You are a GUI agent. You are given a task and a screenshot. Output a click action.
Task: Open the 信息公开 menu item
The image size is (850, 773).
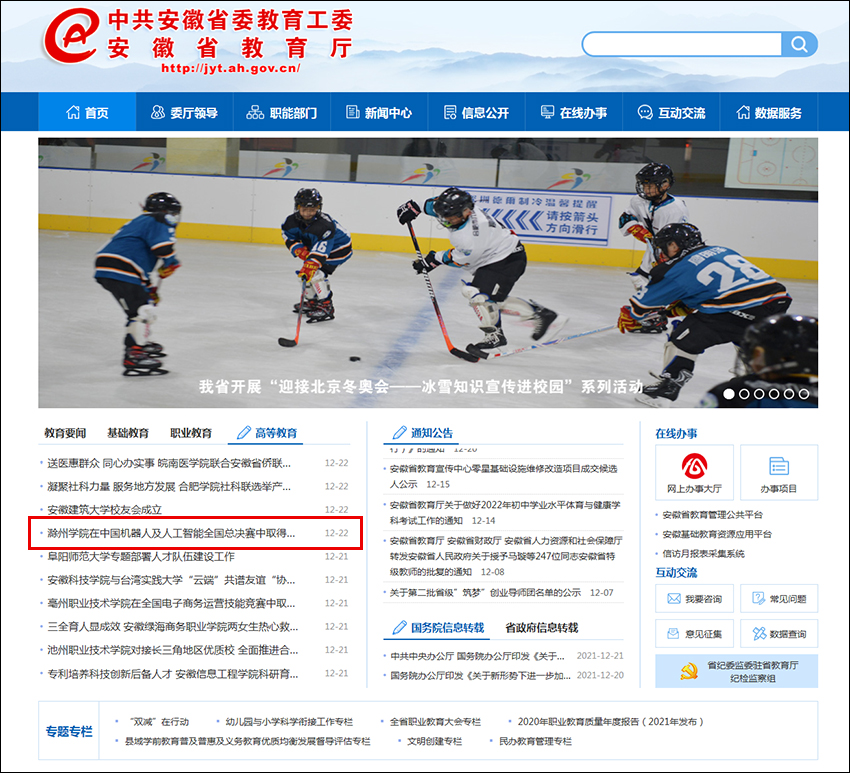click(x=476, y=112)
